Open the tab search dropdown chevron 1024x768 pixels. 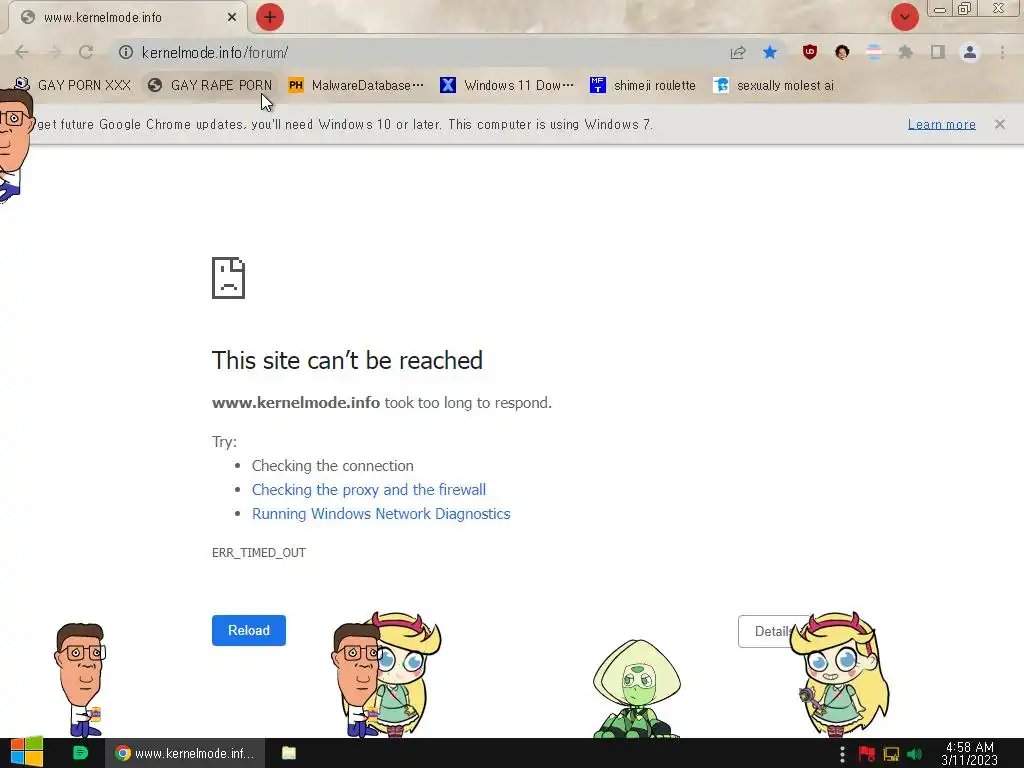tap(904, 17)
